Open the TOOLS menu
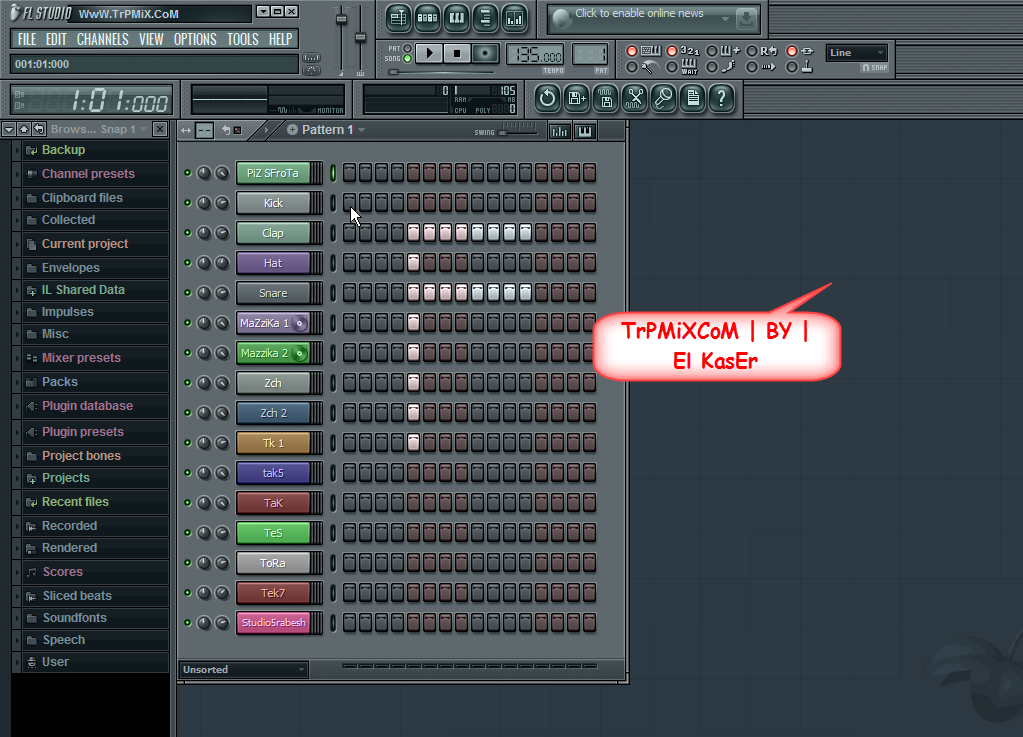 coord(243,39)
